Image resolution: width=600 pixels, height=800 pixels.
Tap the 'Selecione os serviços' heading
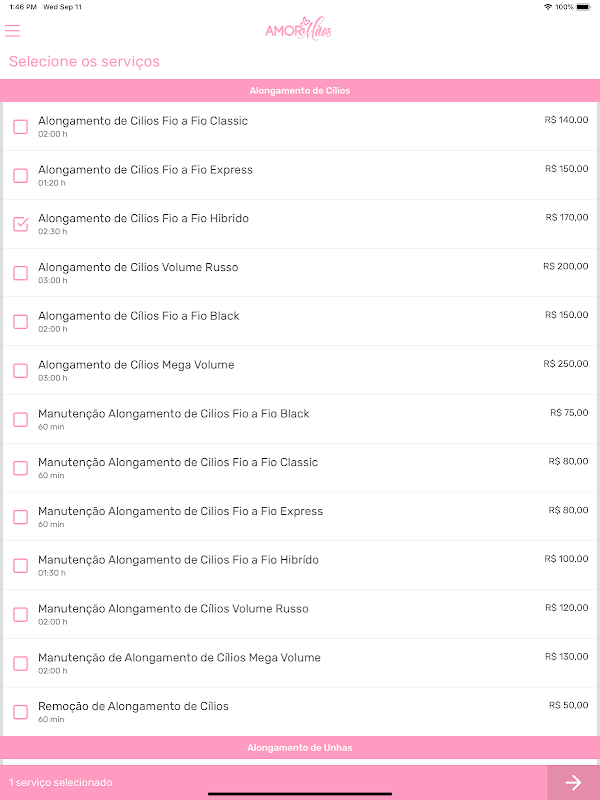[84, 62]
